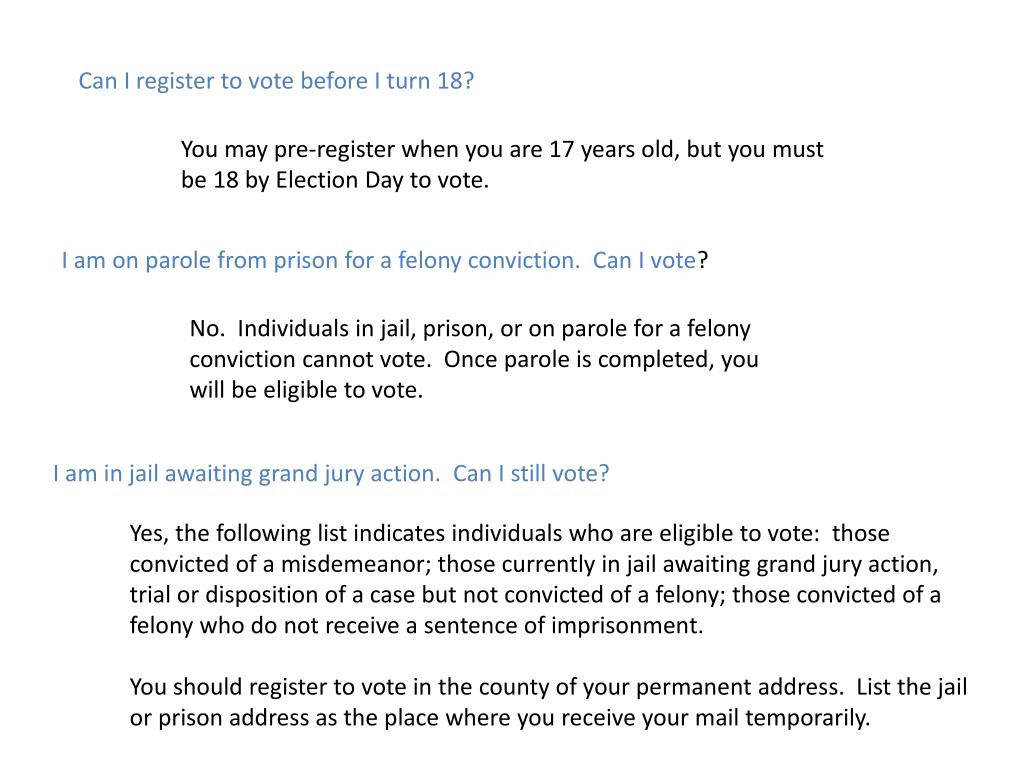This screenshot has width=1024, height=768.
Task: Click the black question mark after "Can I vote"
Action: [703, 261]
